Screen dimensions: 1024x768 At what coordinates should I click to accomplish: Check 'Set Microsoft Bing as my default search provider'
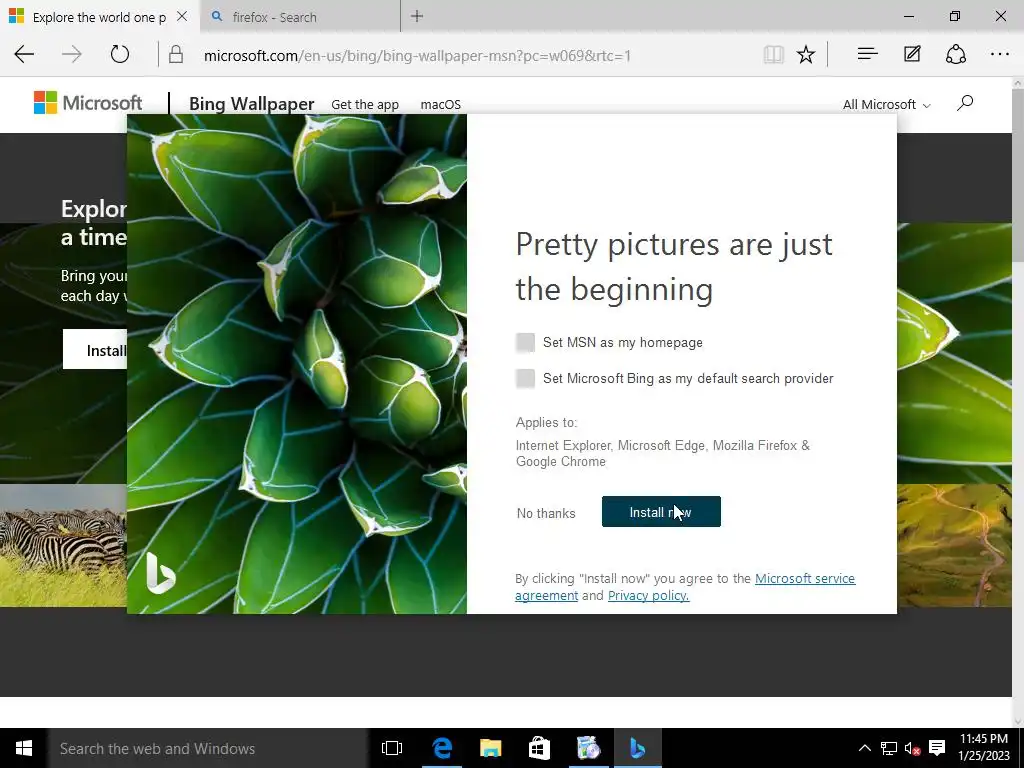tap(525, 378)
